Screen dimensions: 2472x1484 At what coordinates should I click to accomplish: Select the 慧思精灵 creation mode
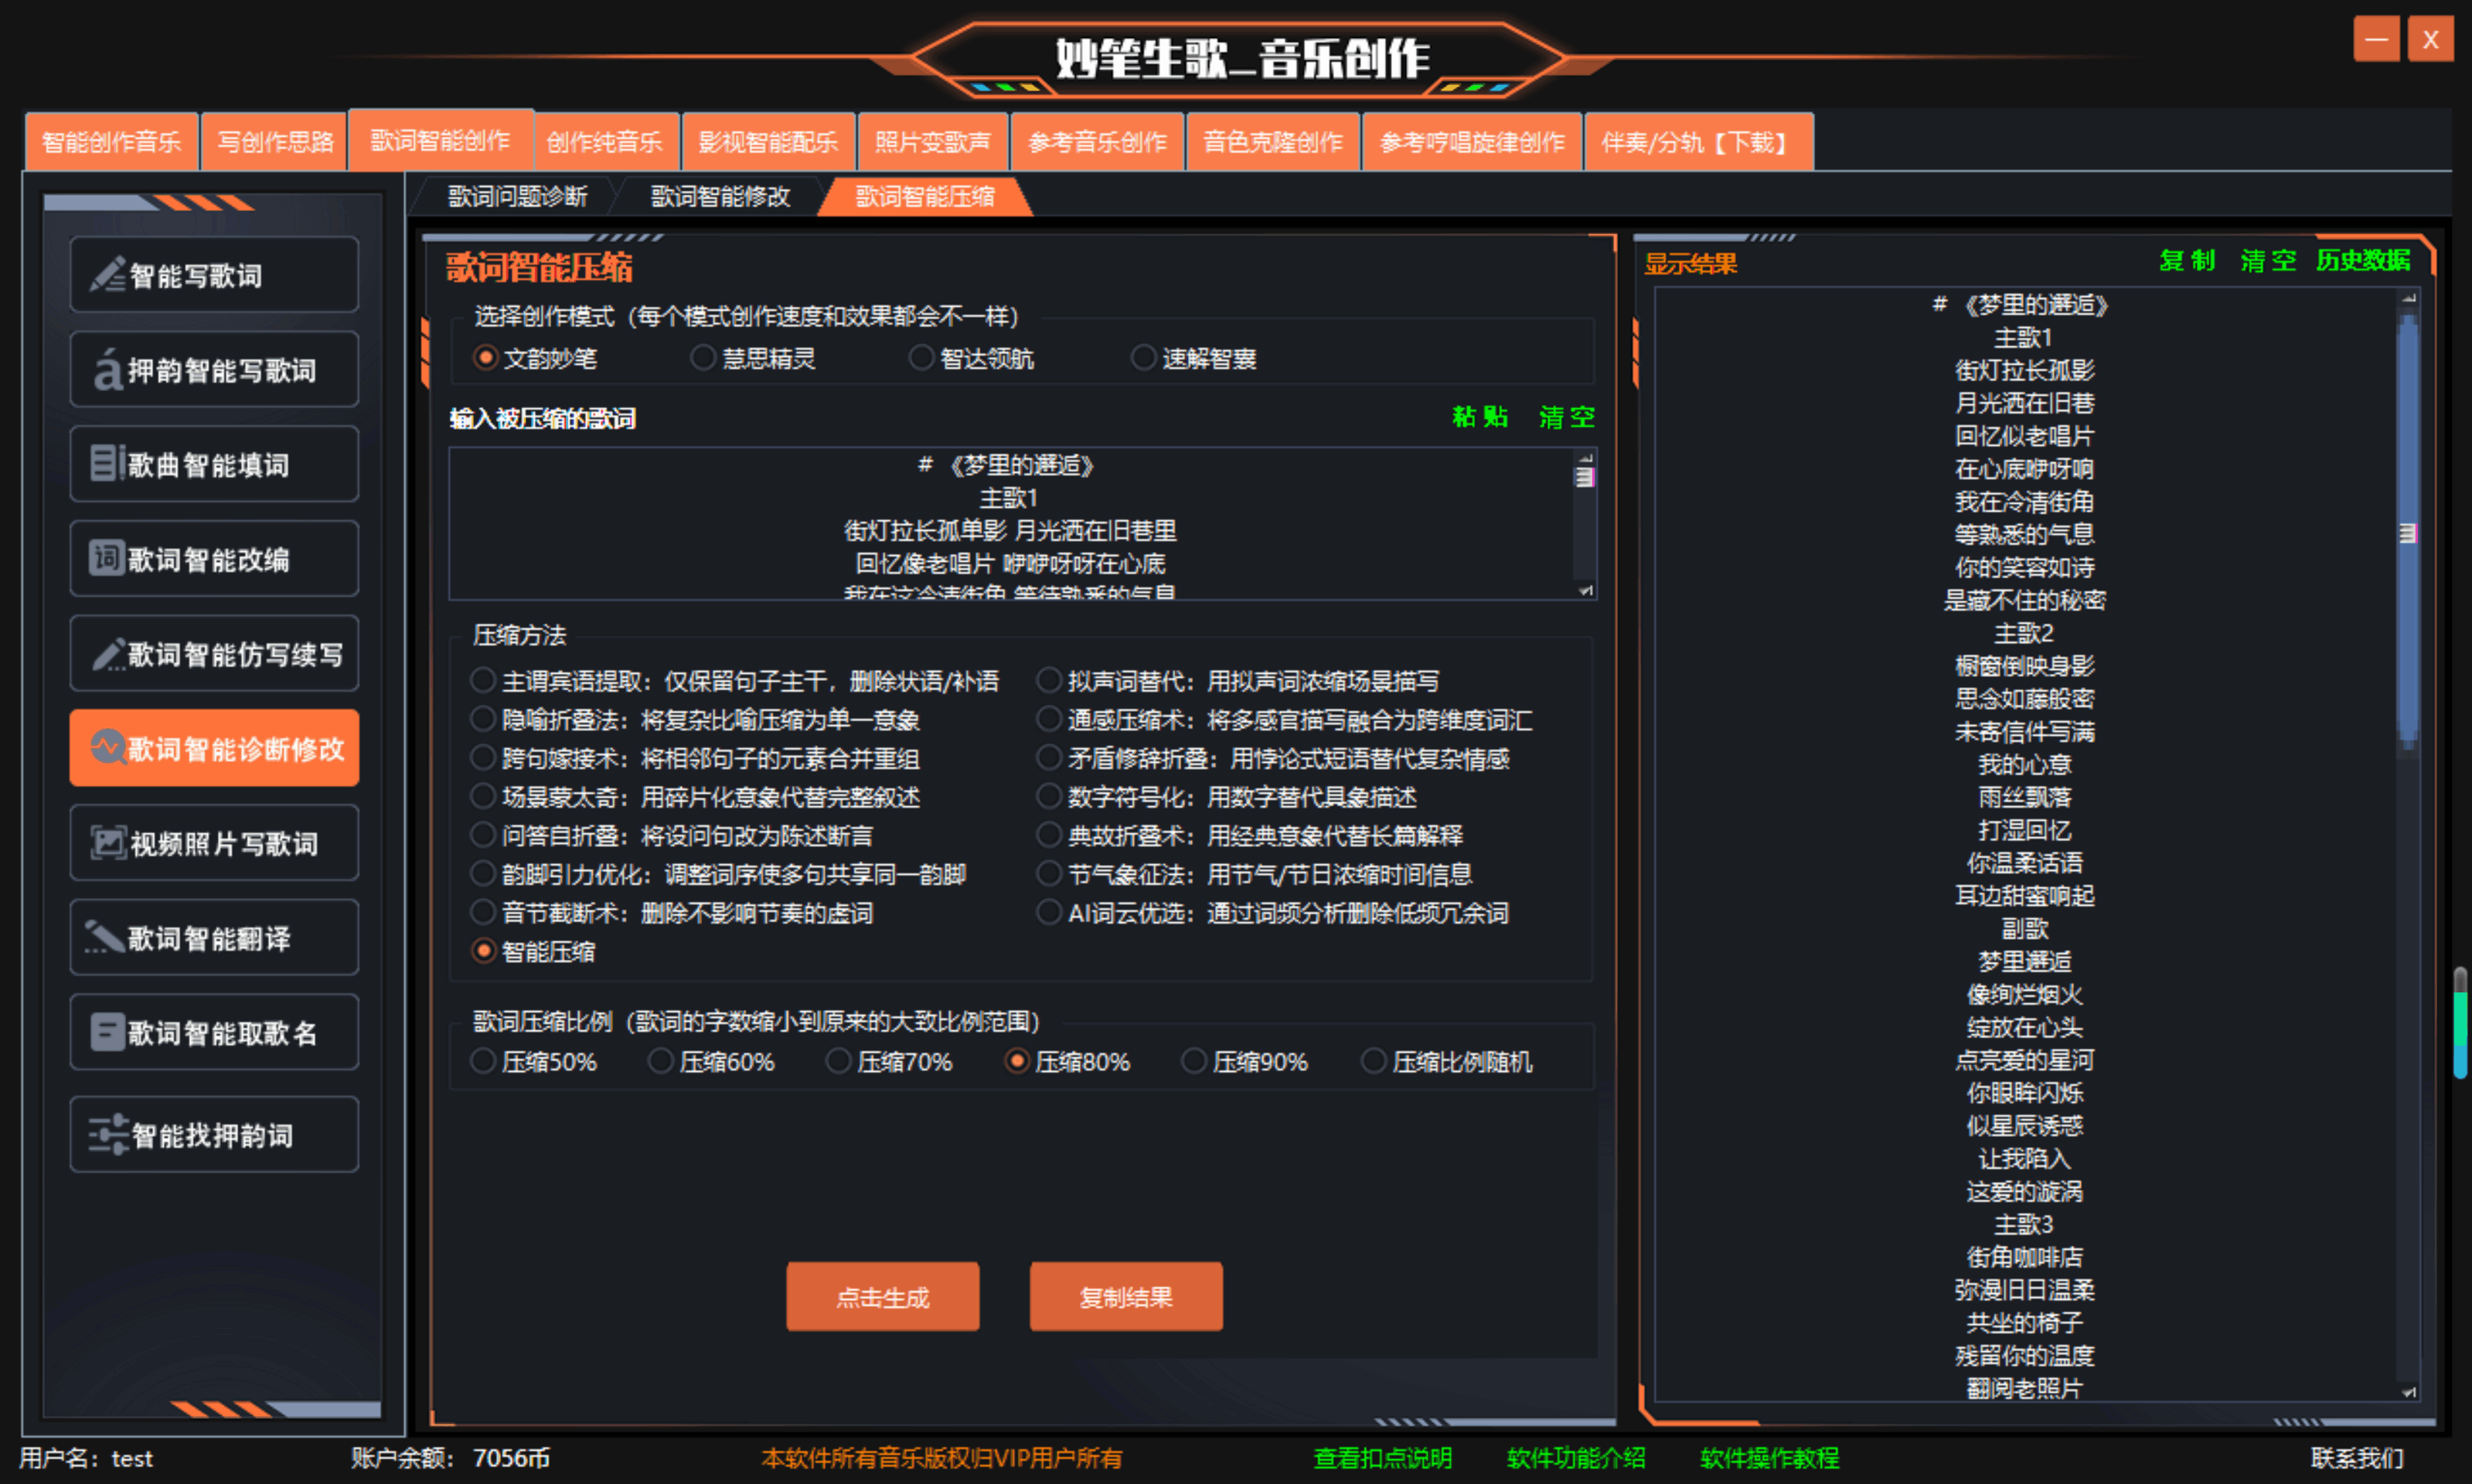[703, 357]
